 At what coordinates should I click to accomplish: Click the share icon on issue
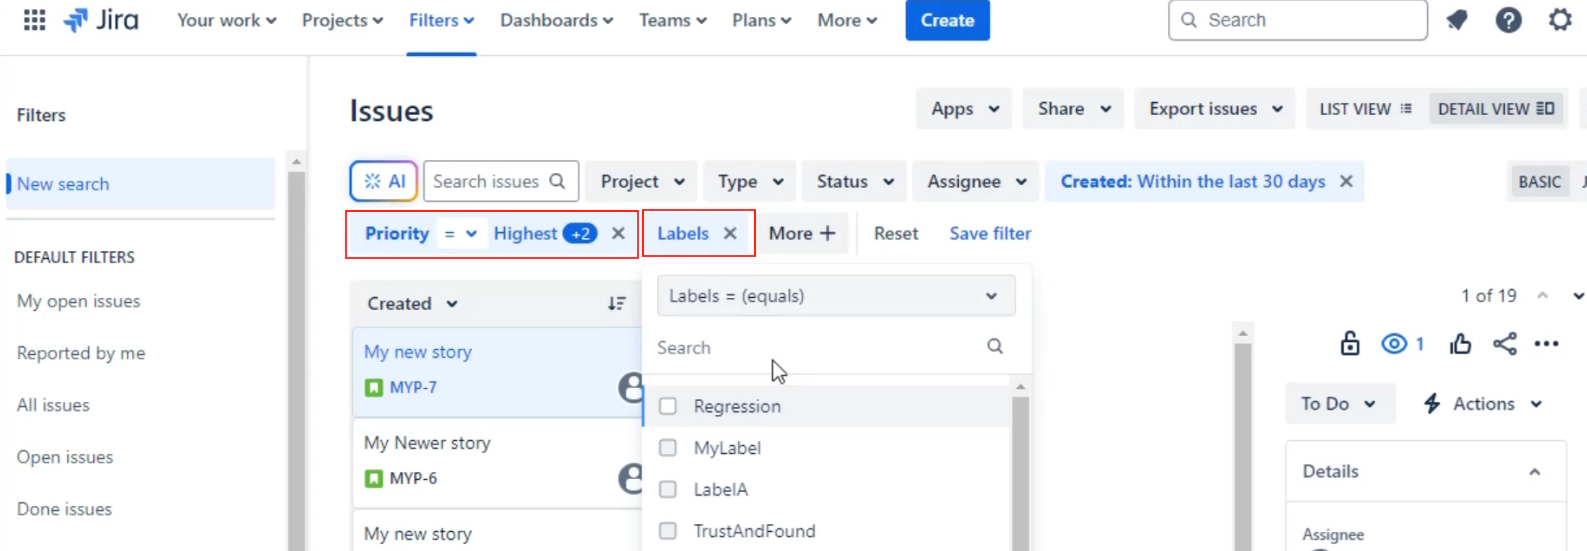(1504, 344)
